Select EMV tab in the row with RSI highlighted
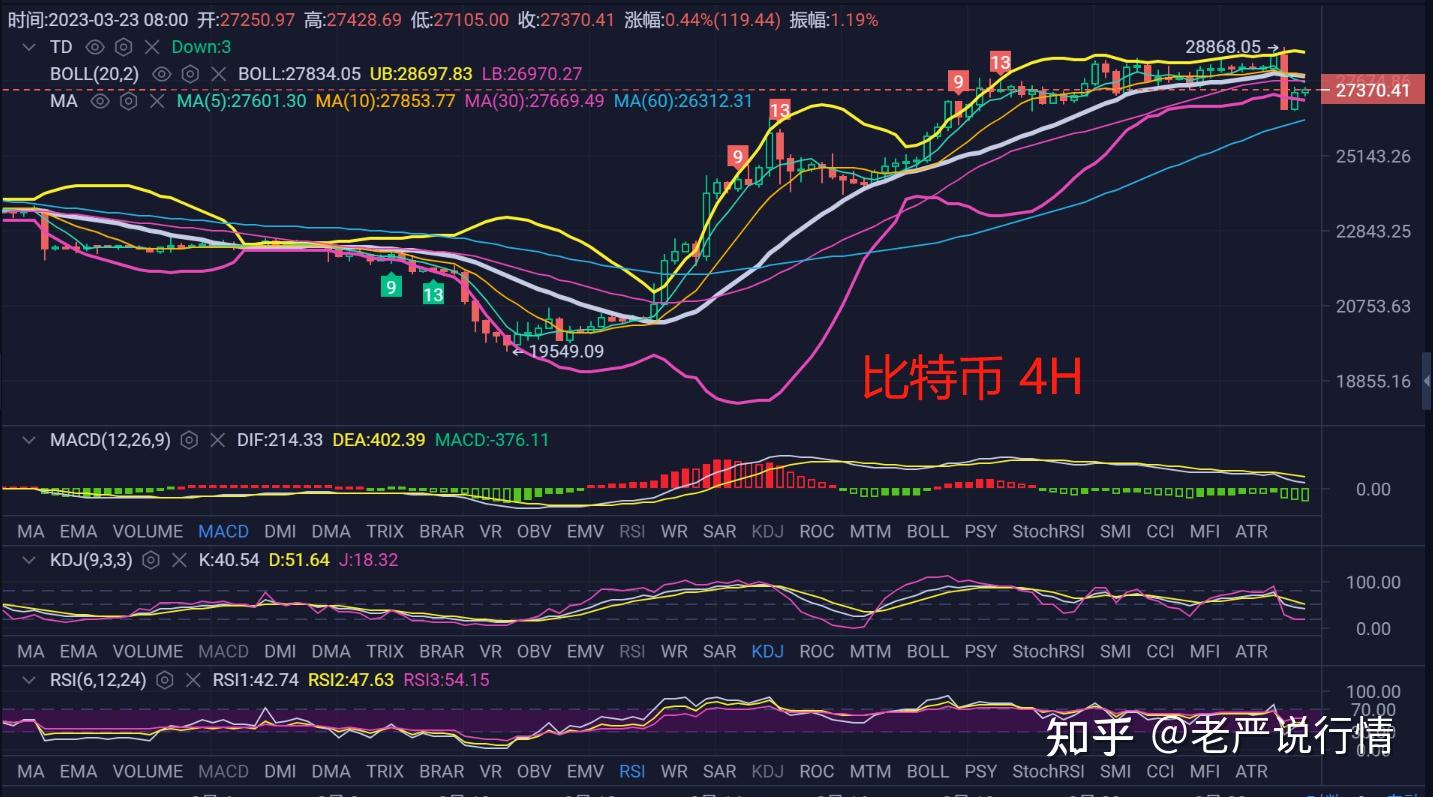 click(585, 771)
